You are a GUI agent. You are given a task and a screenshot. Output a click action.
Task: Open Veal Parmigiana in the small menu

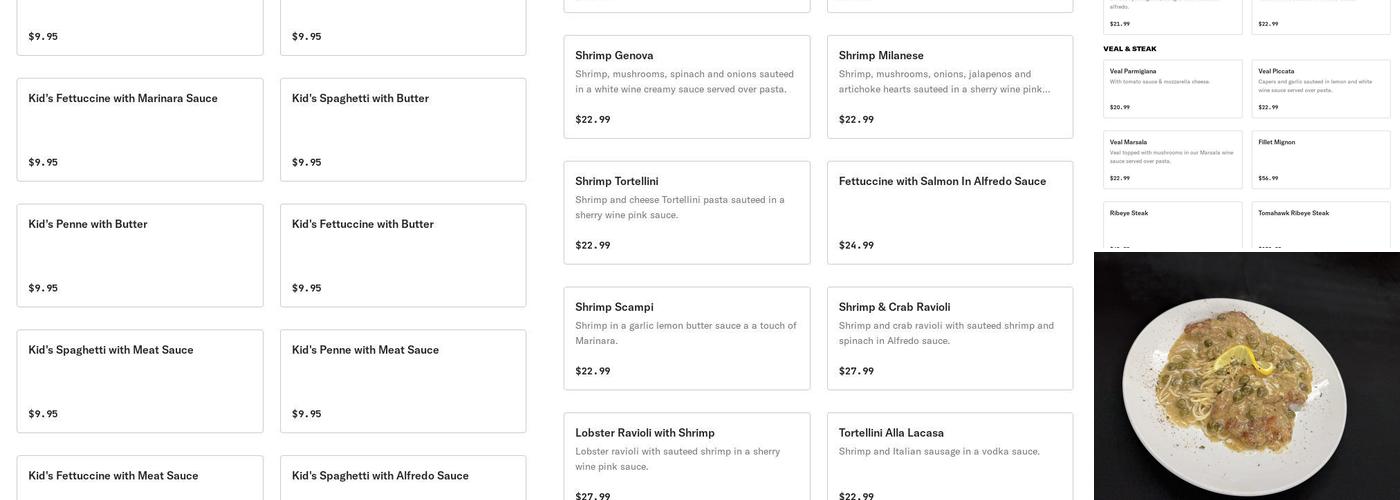pyautogui.click(x=1172, y=89)
